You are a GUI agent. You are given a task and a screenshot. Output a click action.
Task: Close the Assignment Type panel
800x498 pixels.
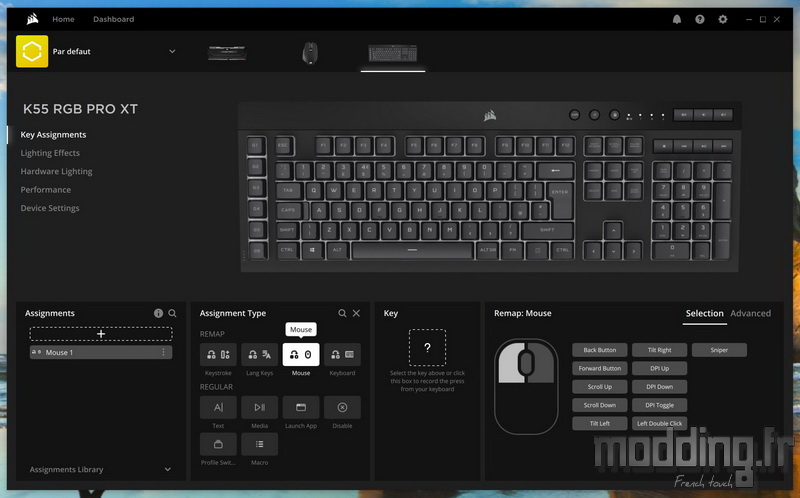click(356, 313)
